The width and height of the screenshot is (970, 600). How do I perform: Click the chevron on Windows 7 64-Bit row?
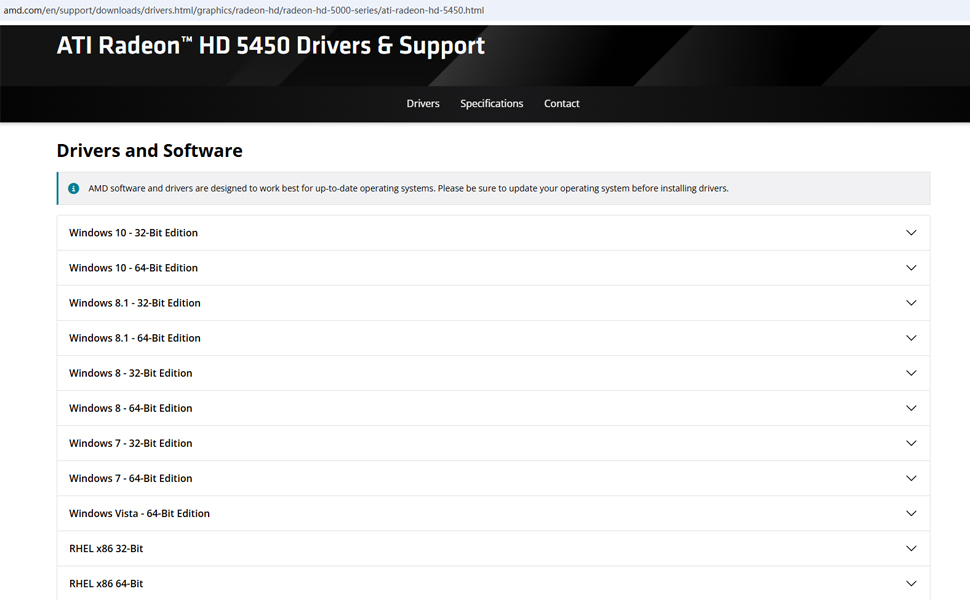pyautogui.click(x=910, y=478)
